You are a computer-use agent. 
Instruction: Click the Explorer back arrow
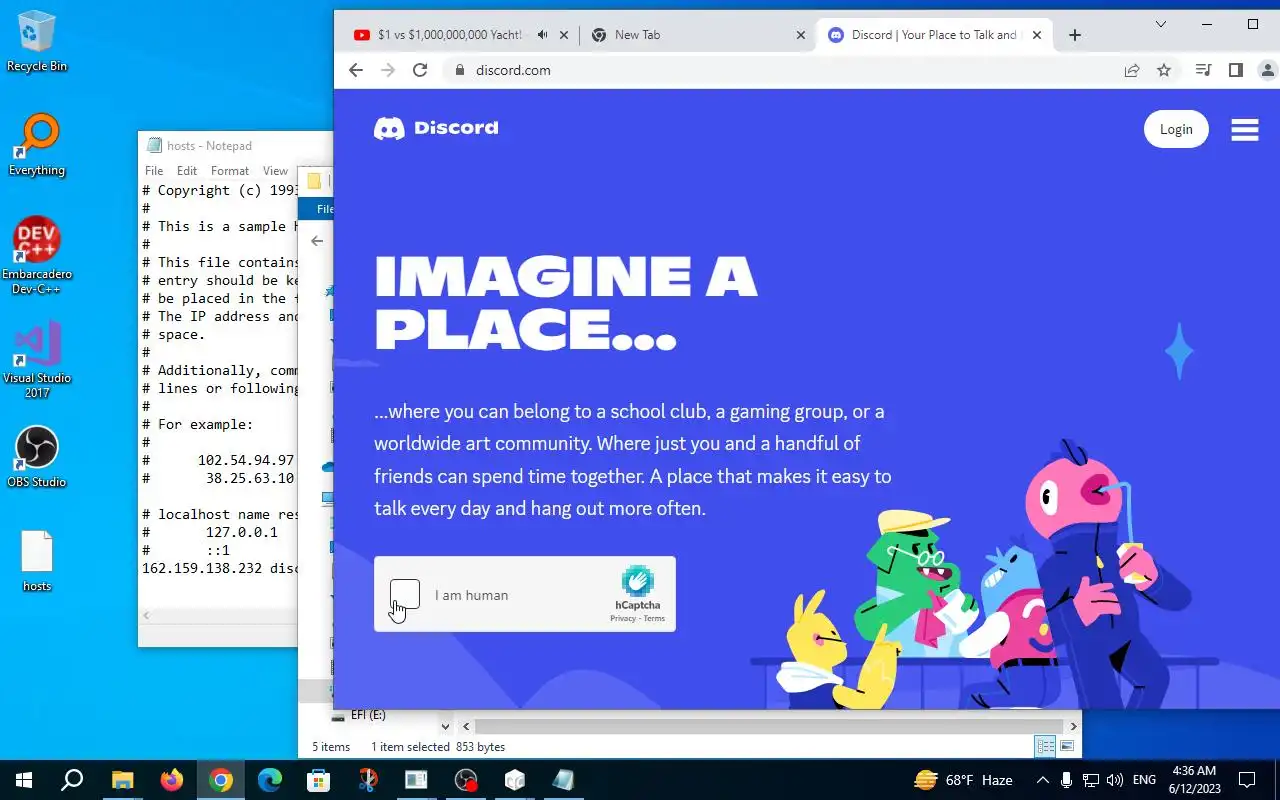[x=317, y=241]
